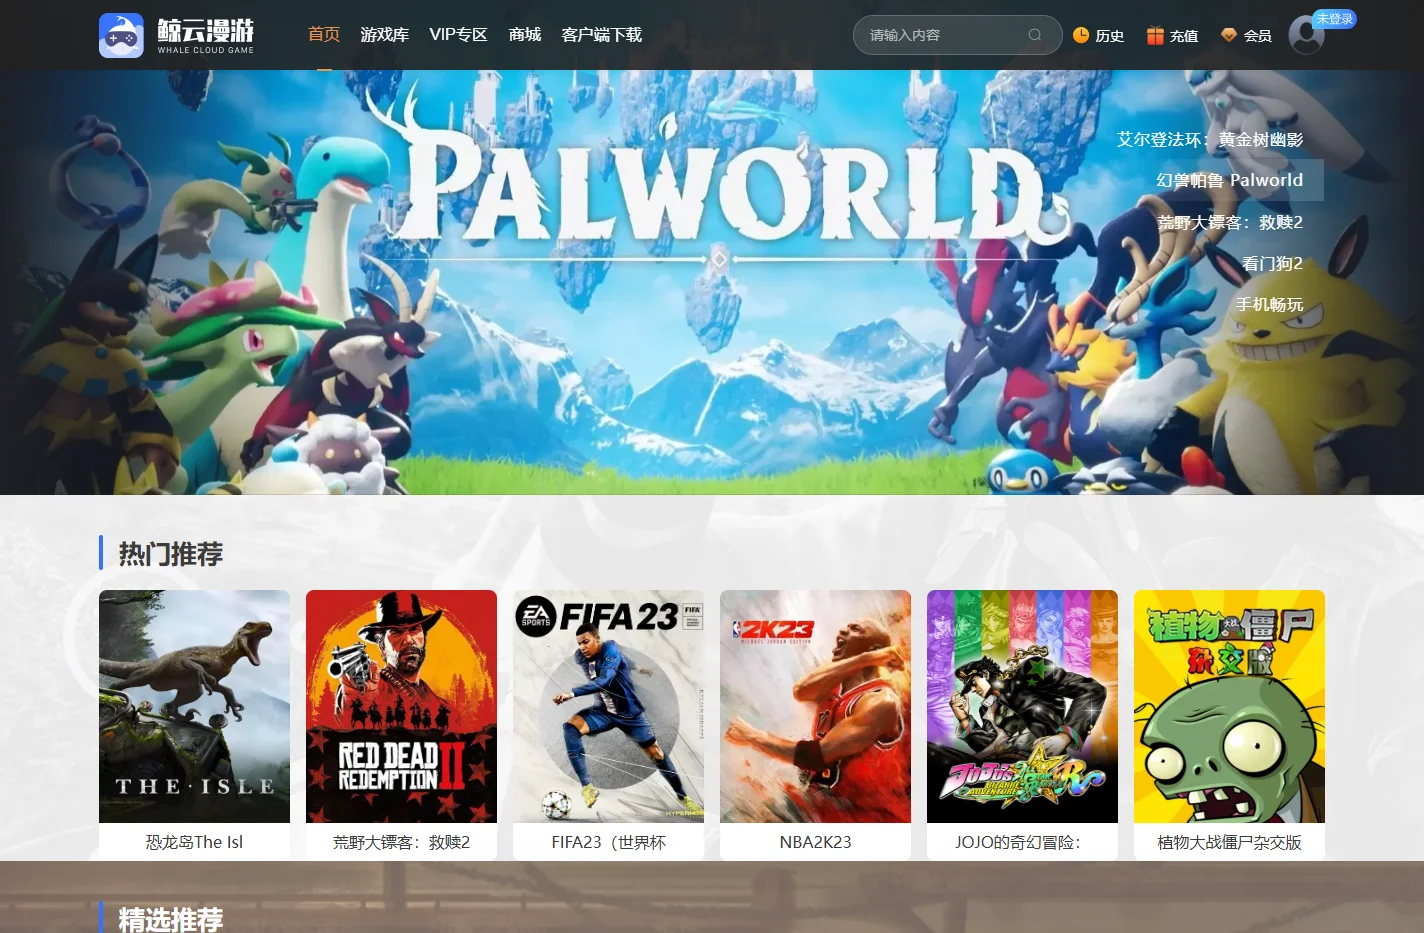Open the VIP专区 menu item
Viewport: 1424px width, 933px height.
(x=459, y=35)
